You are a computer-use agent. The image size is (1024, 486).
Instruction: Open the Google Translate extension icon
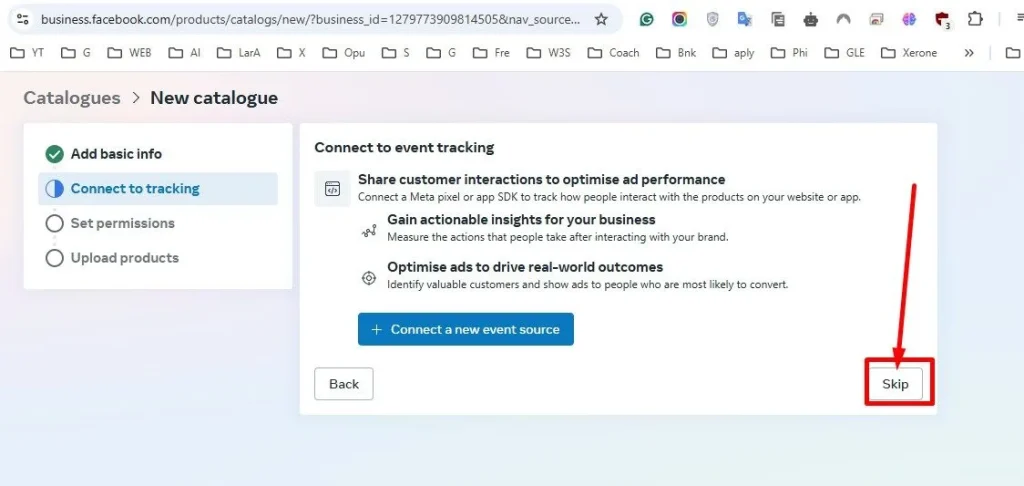[745, 20]
